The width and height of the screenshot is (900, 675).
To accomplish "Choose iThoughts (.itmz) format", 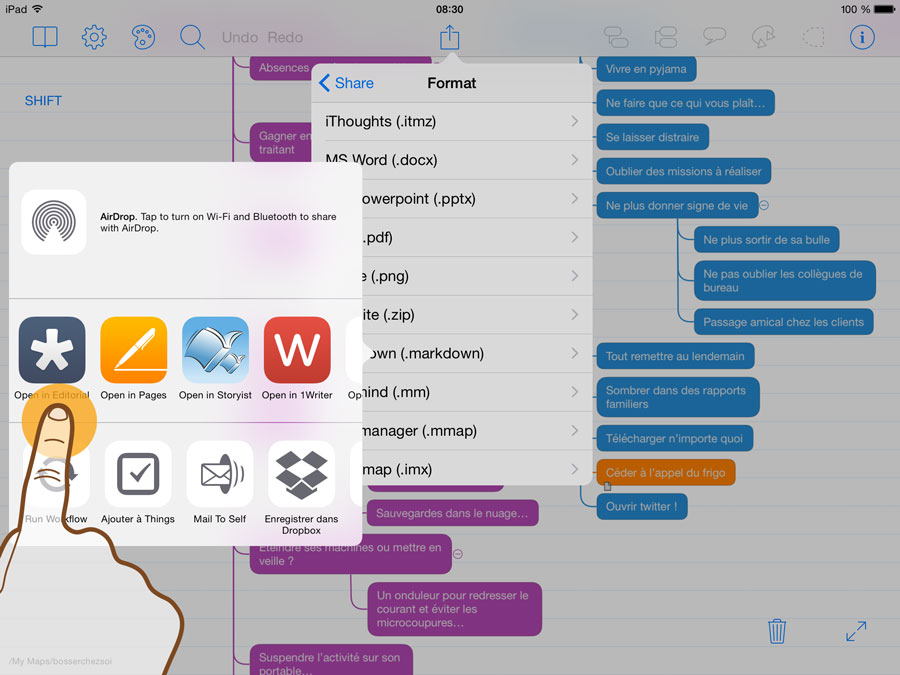I will 452,122.
